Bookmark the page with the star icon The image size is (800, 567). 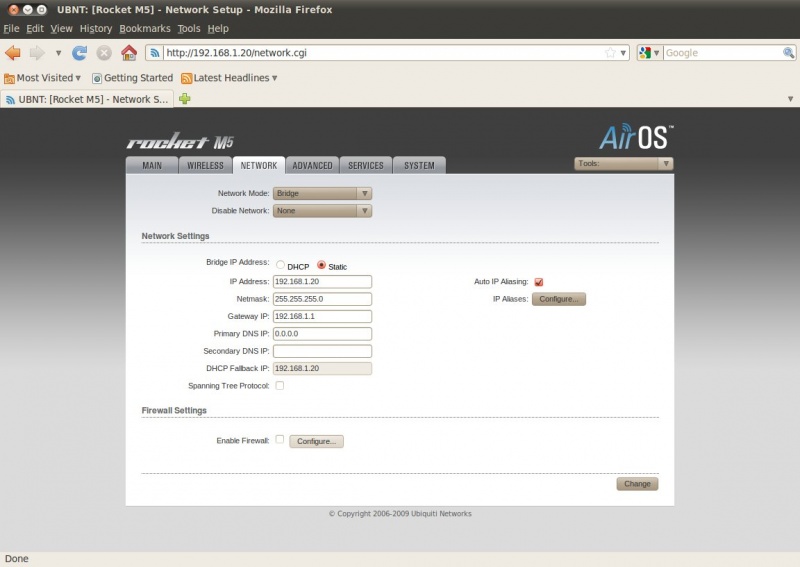610,53
